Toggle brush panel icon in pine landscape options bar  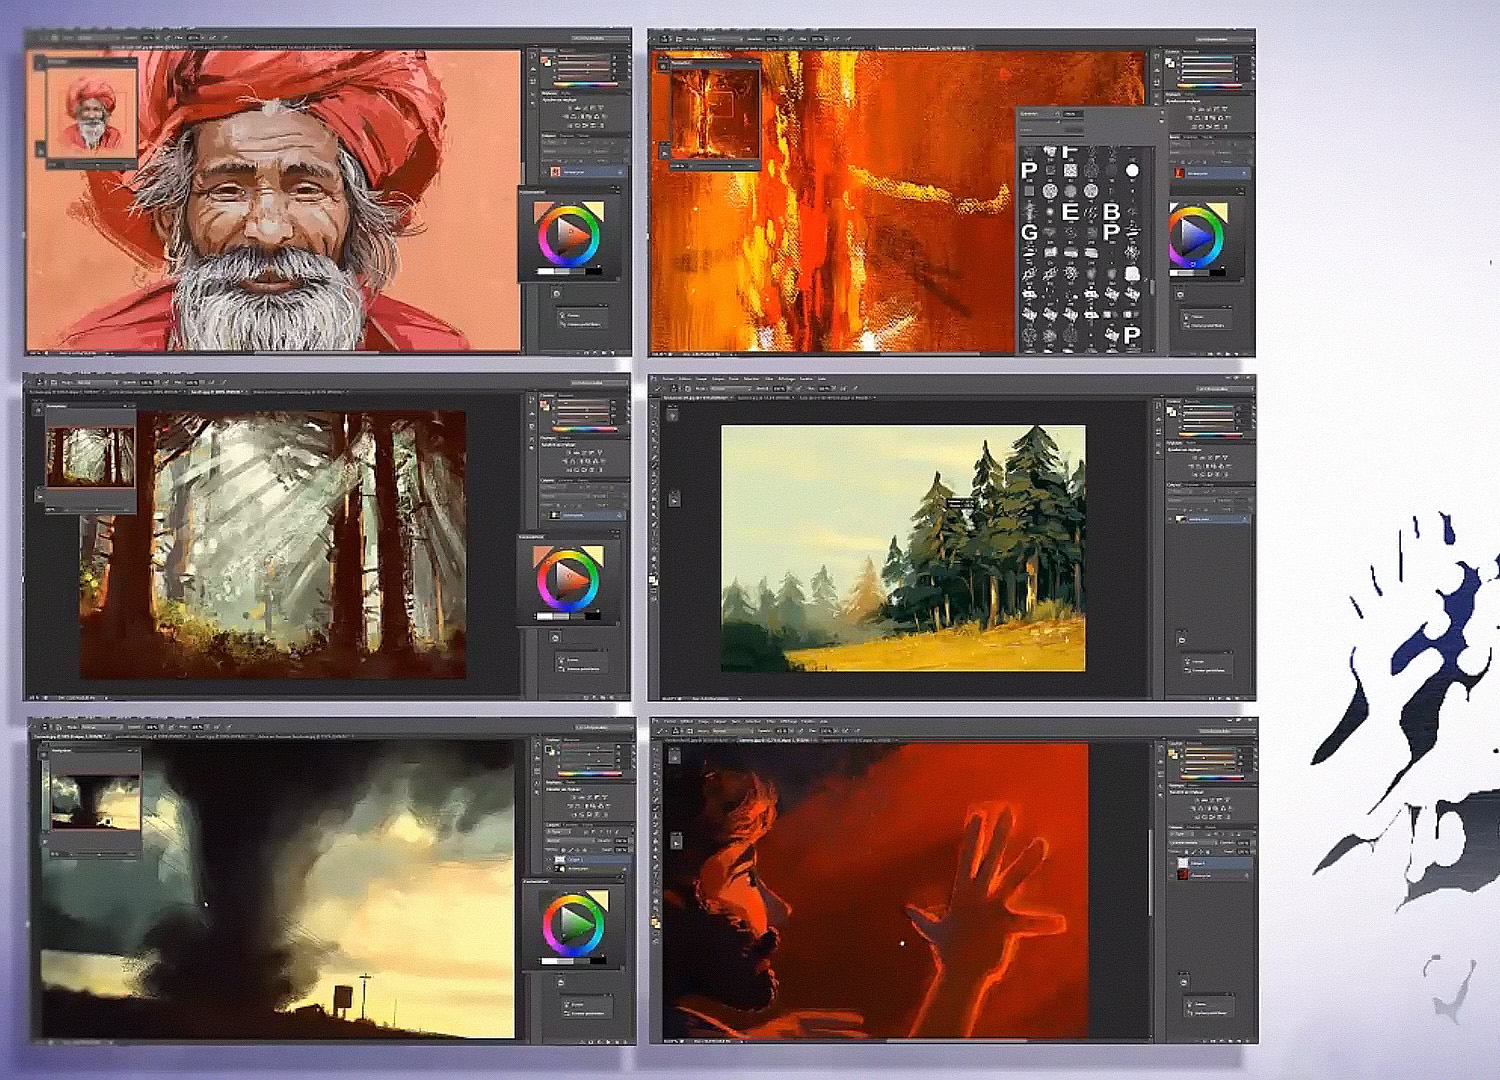click(688, 389)
